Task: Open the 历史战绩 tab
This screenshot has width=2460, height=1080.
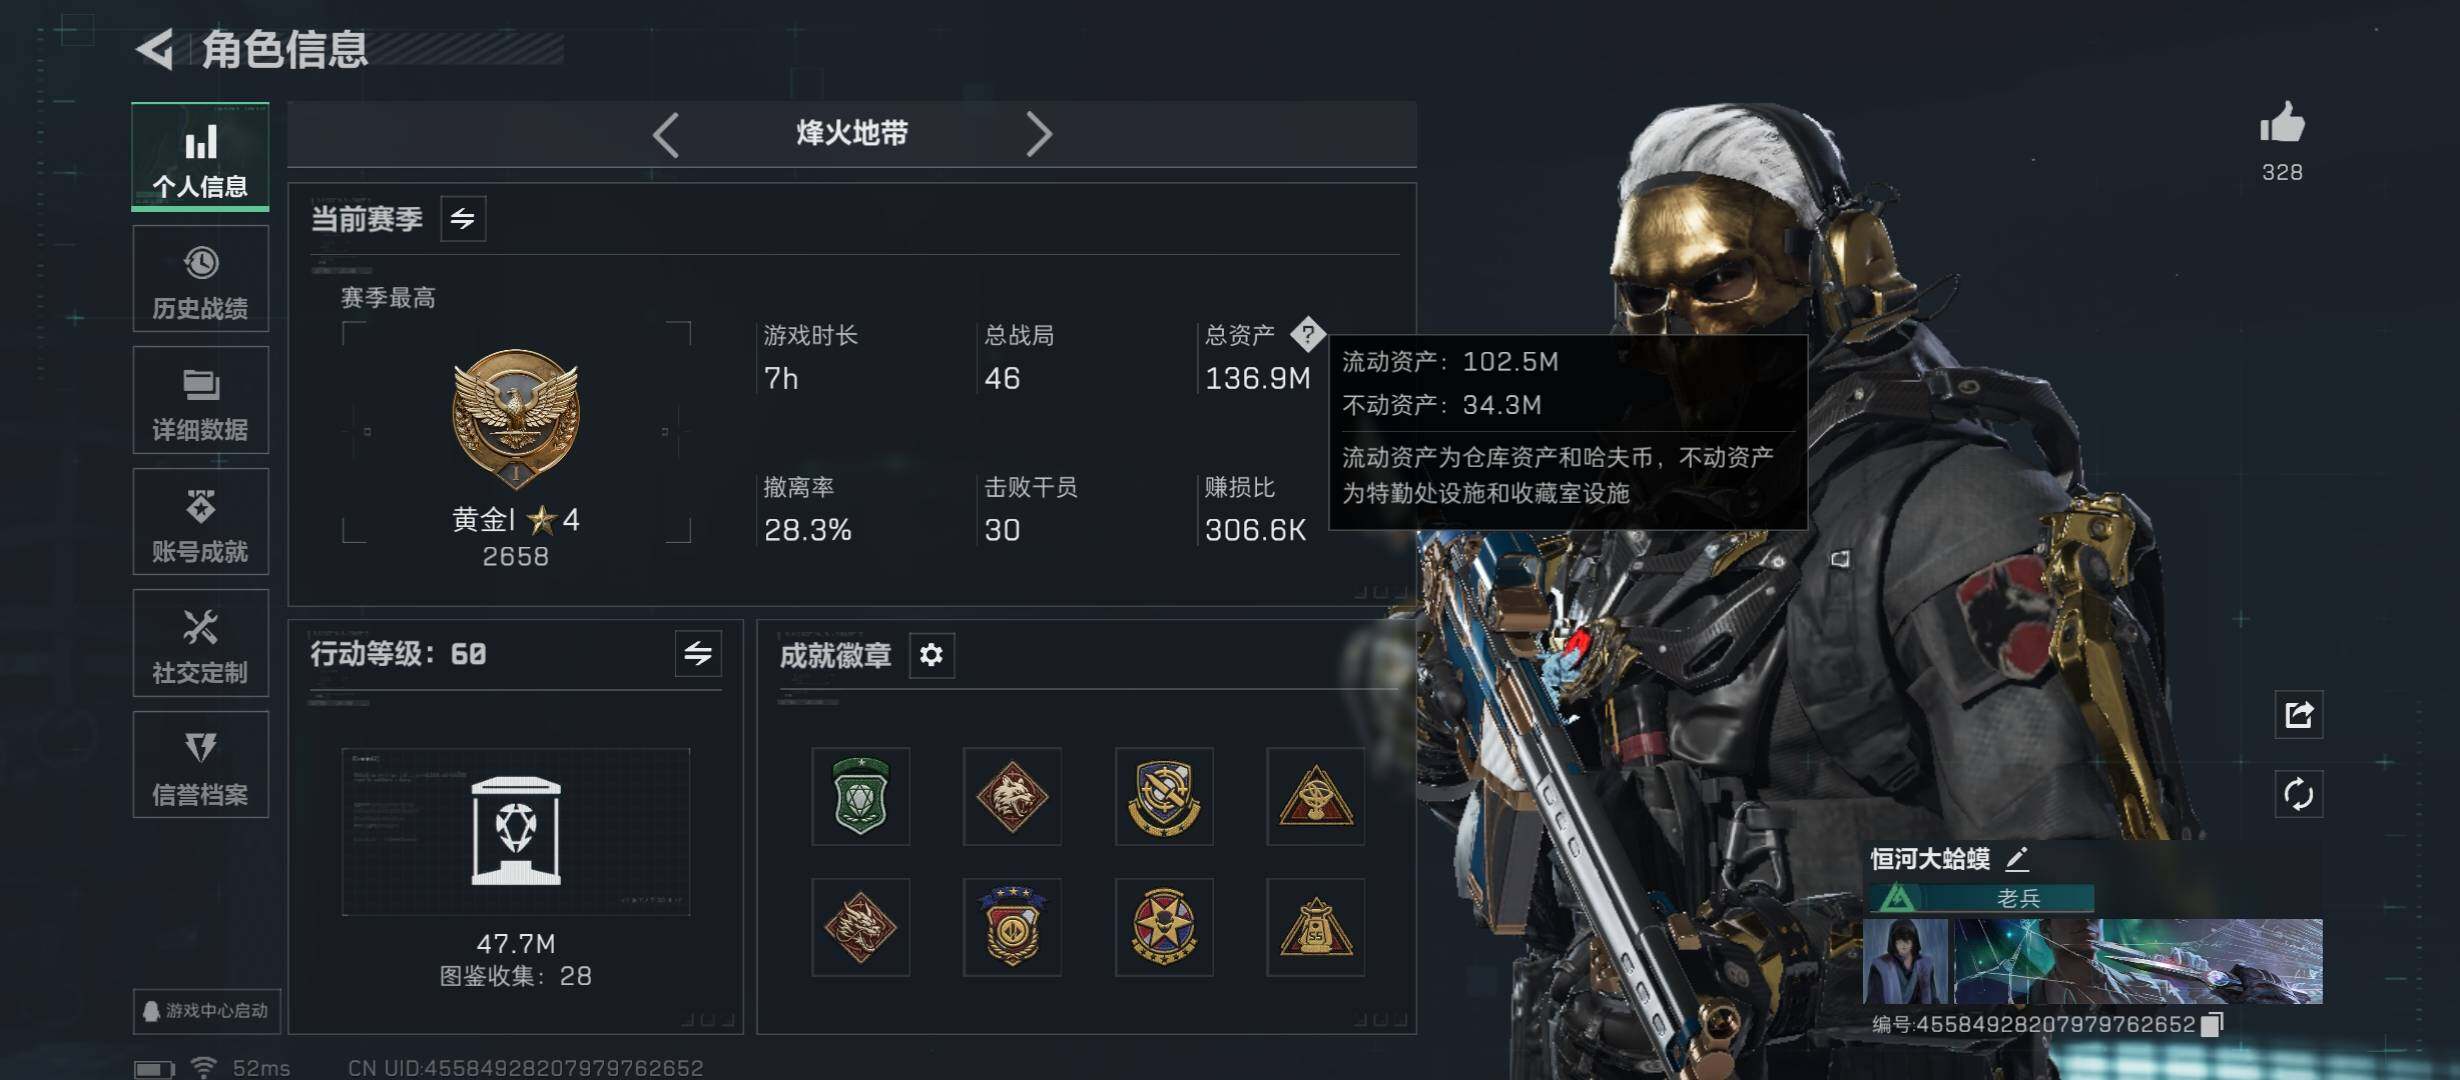Action: click(200, 279)
